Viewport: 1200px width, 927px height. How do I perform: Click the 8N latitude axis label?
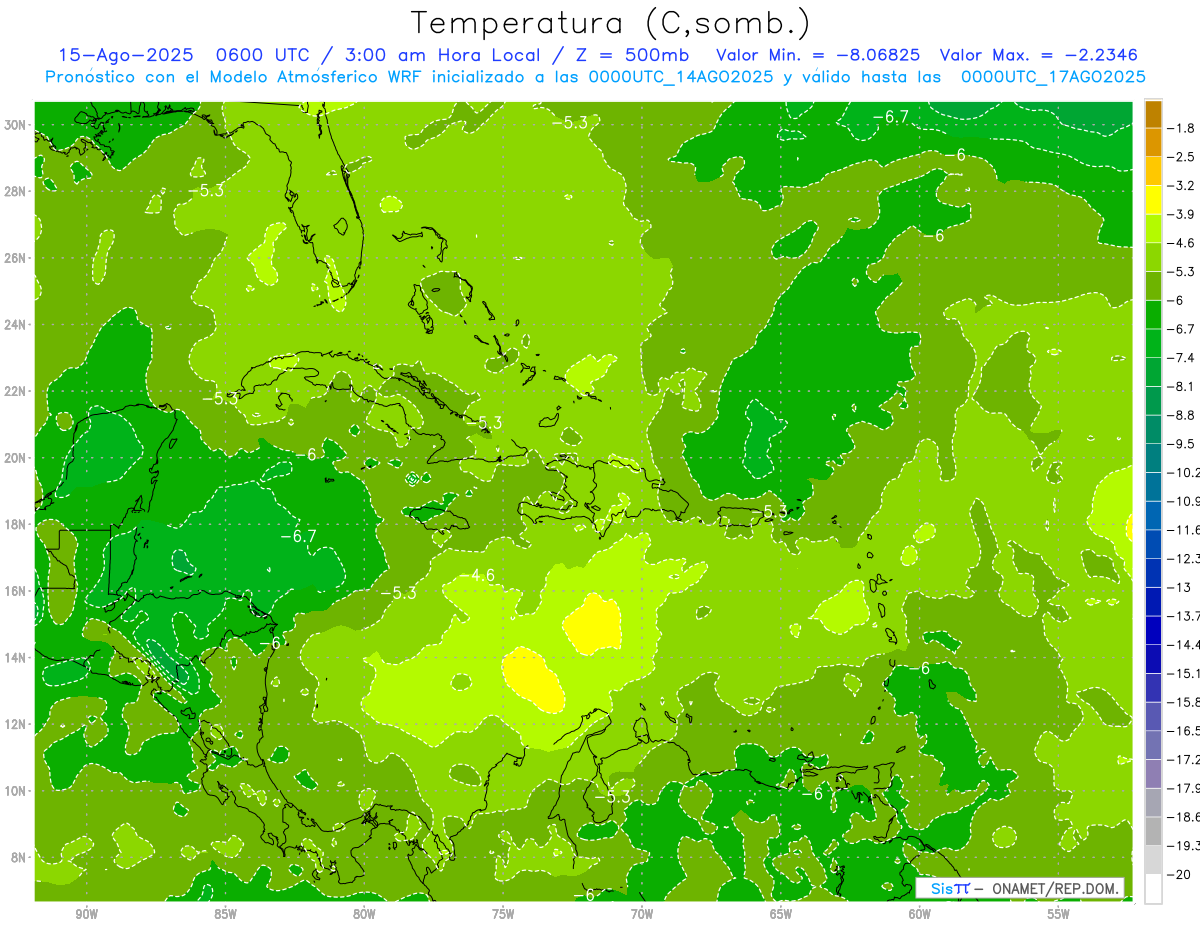coord(20,857)
